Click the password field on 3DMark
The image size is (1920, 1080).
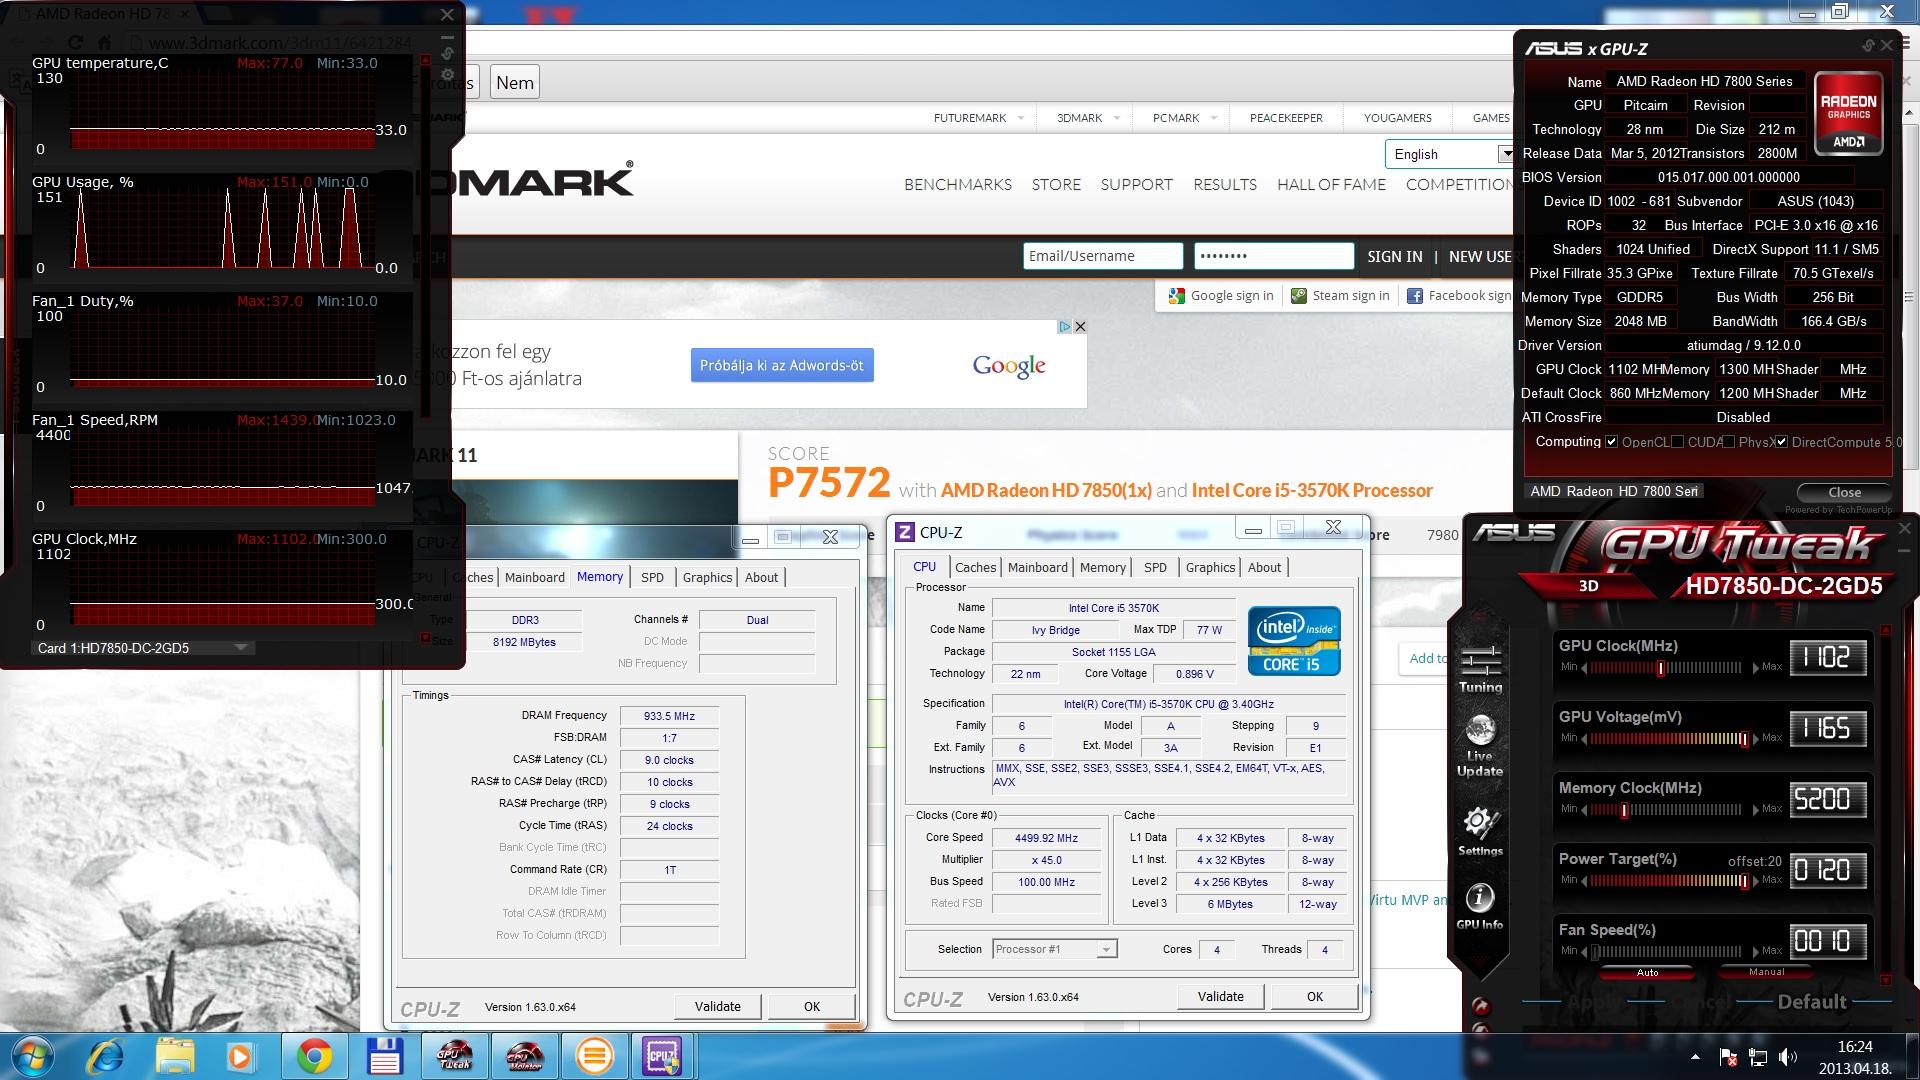coord(1274,256)
